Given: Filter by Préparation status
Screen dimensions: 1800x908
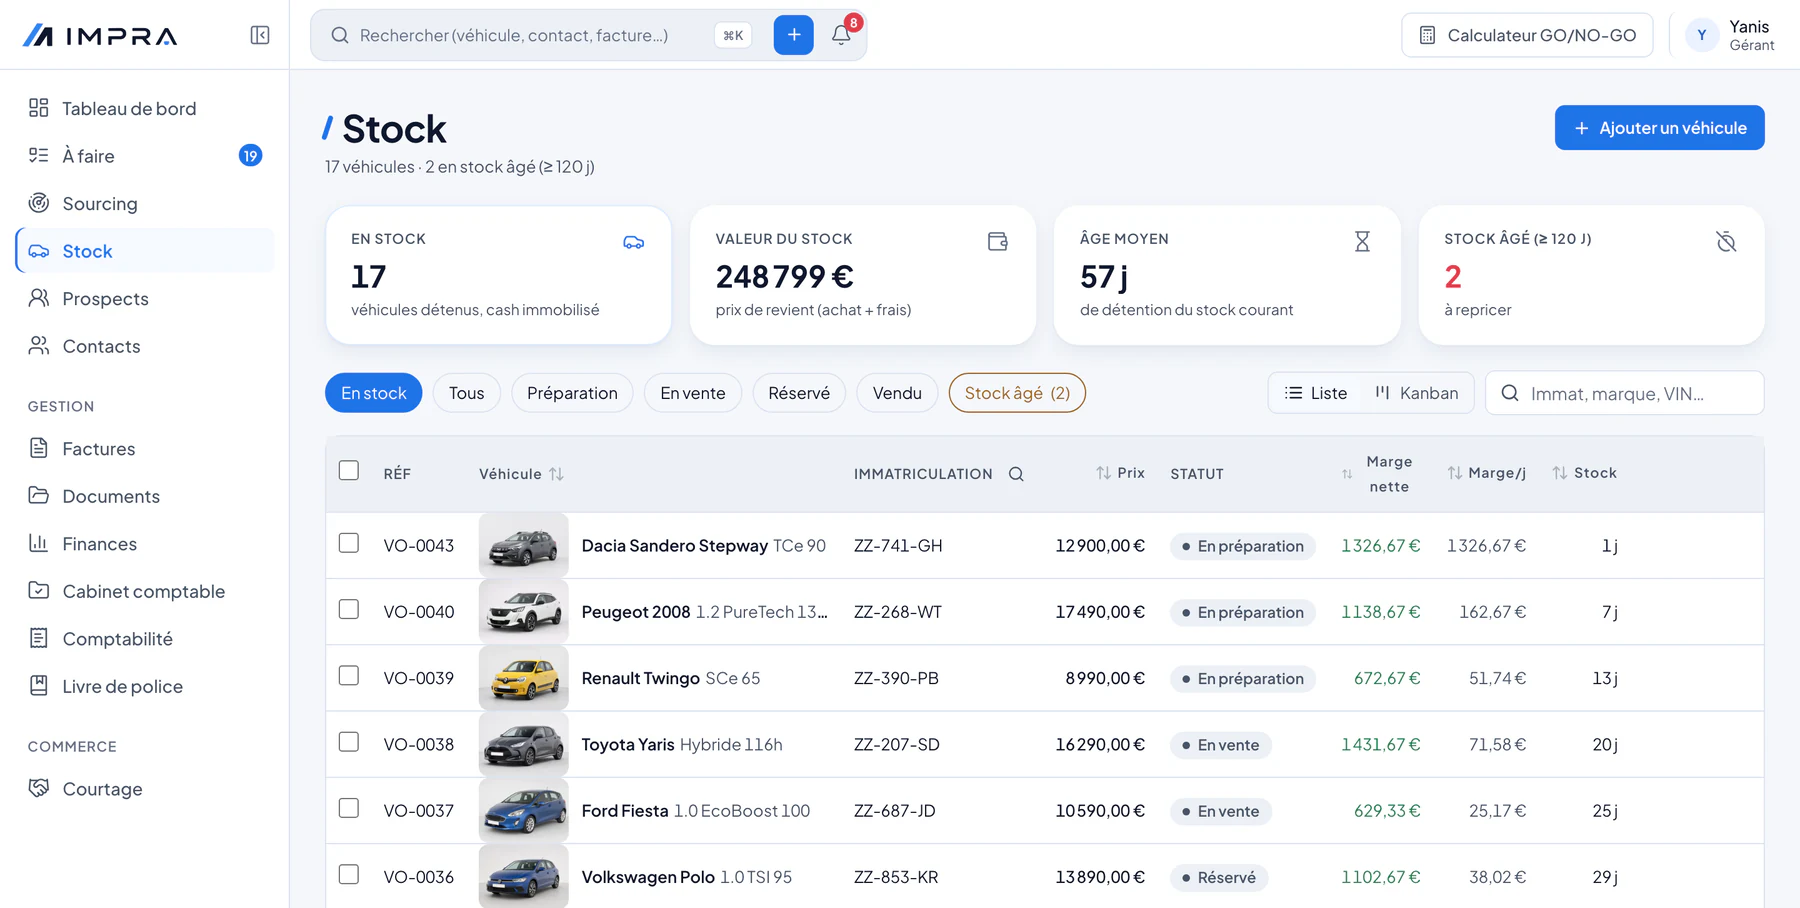Looking at the screenshot, I should [x=572, y=393].
